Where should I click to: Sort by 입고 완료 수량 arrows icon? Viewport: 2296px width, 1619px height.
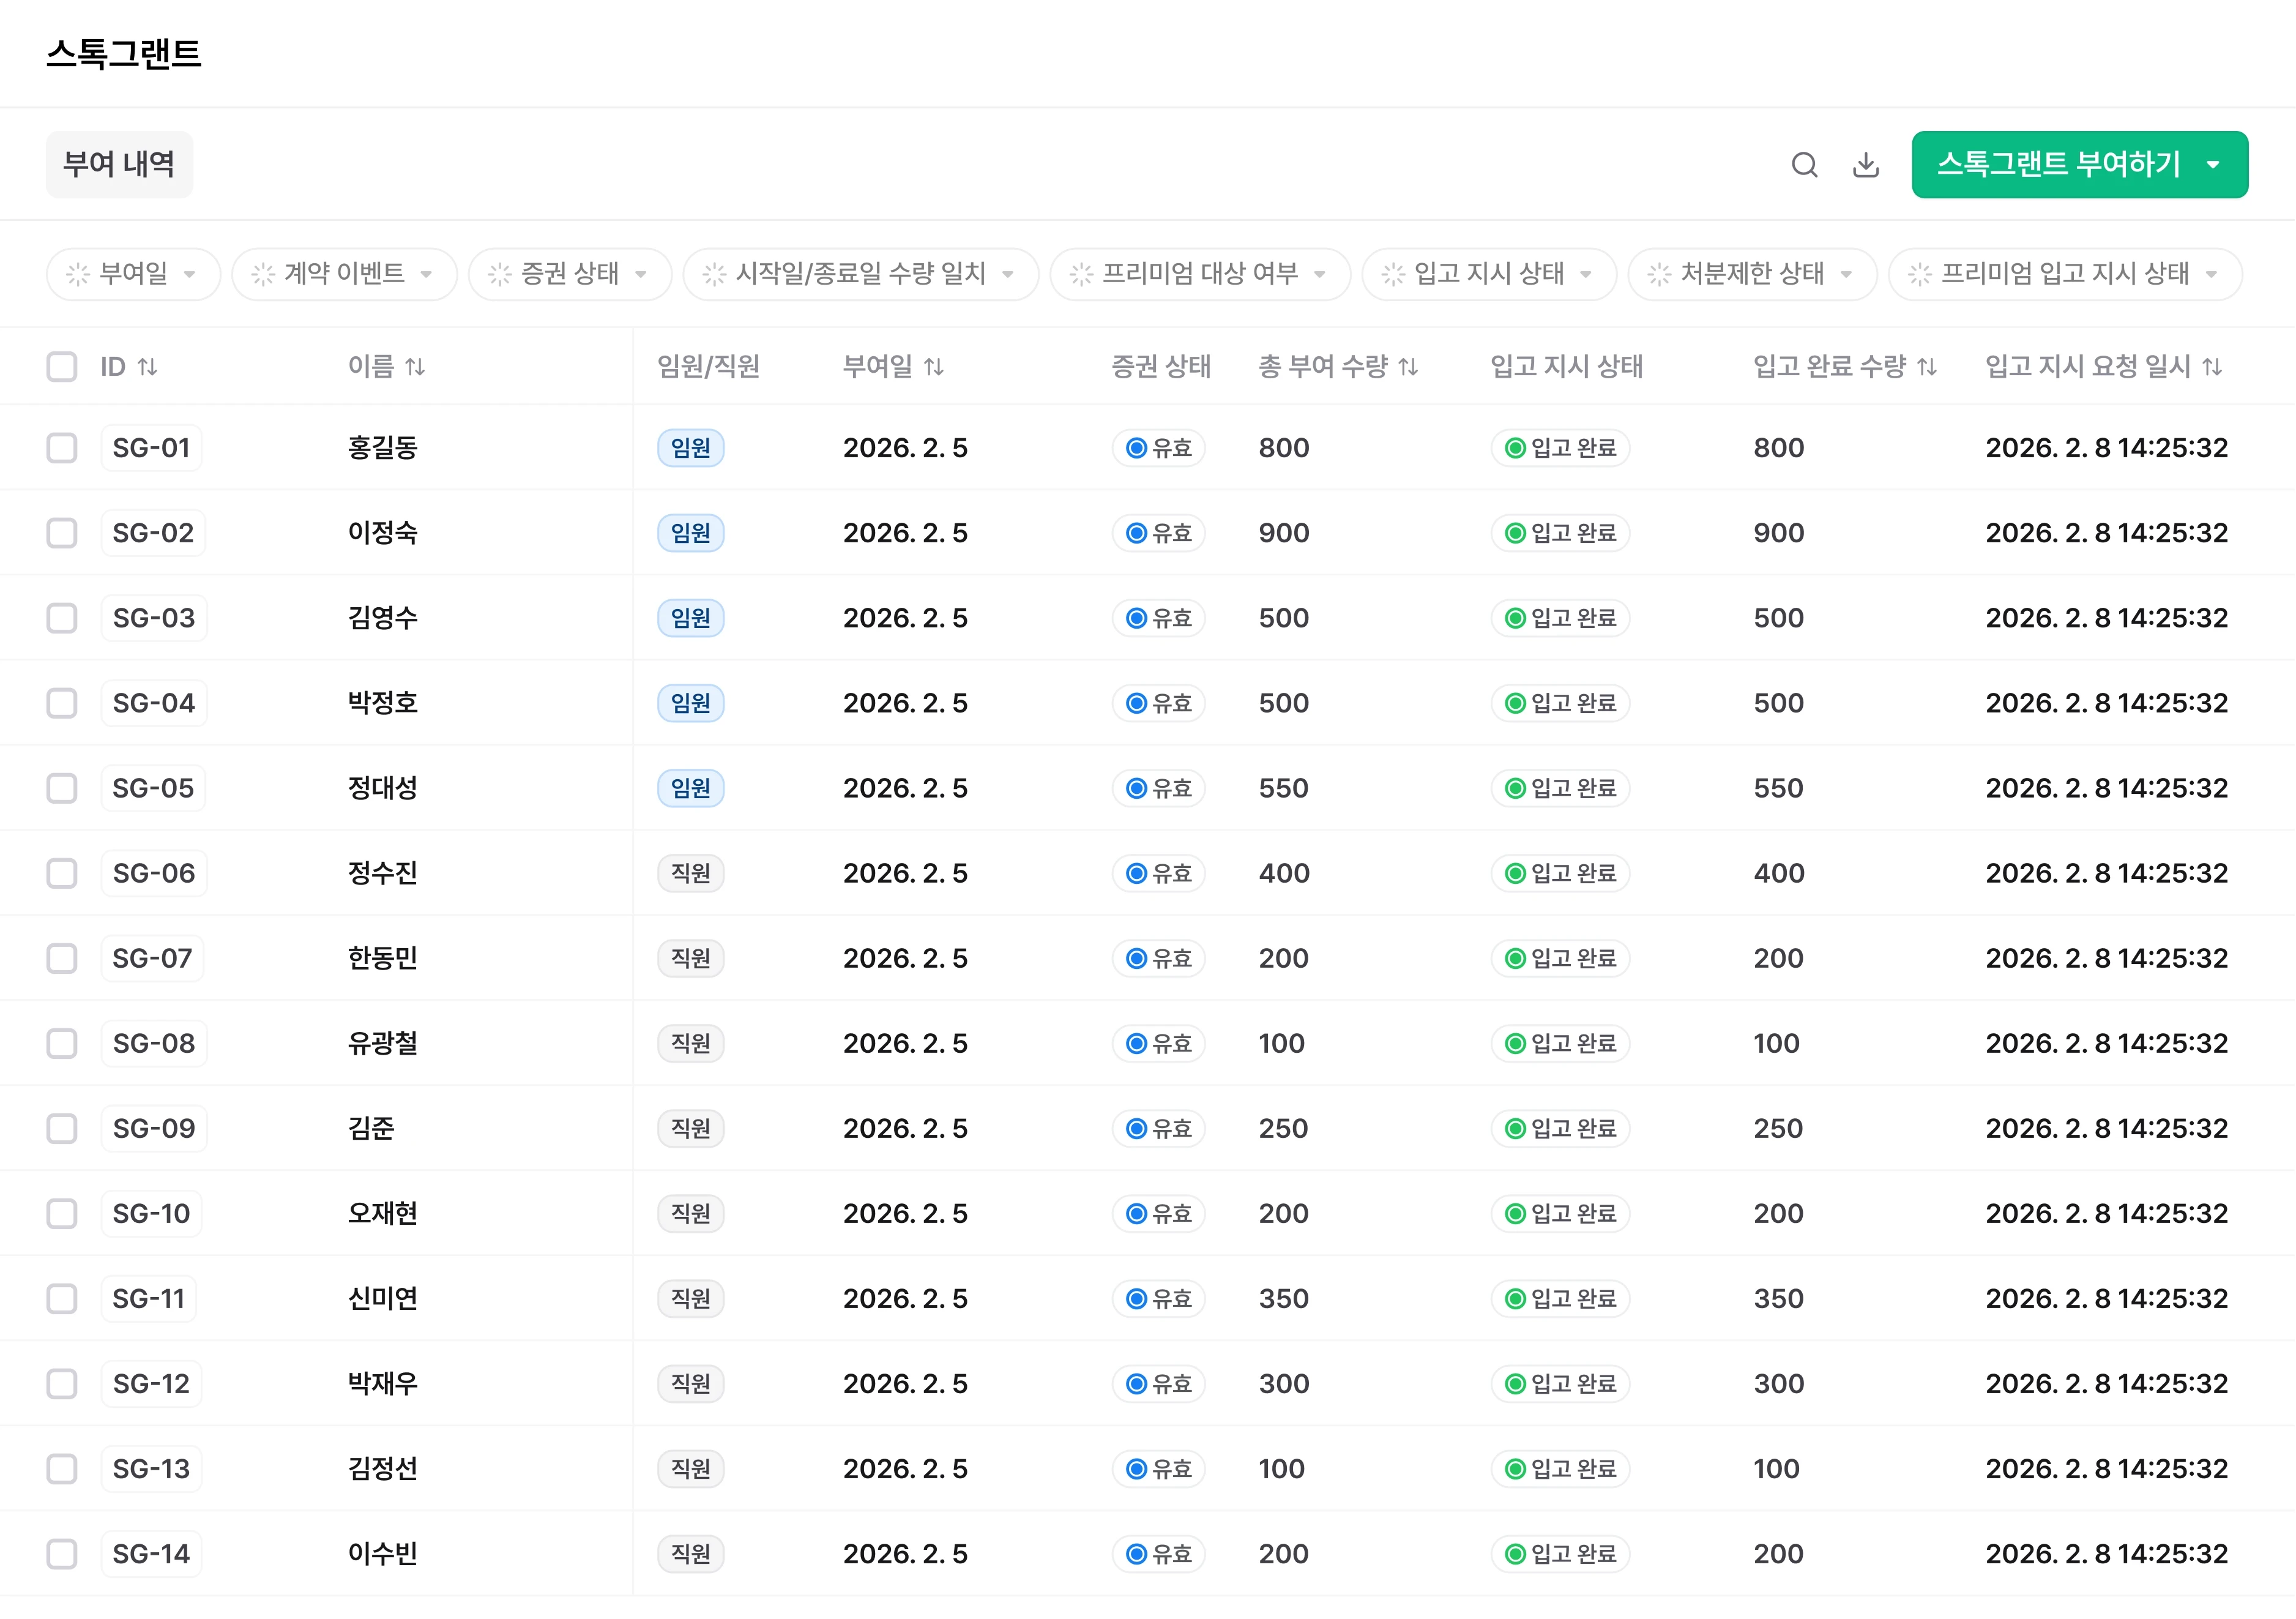1927,367
